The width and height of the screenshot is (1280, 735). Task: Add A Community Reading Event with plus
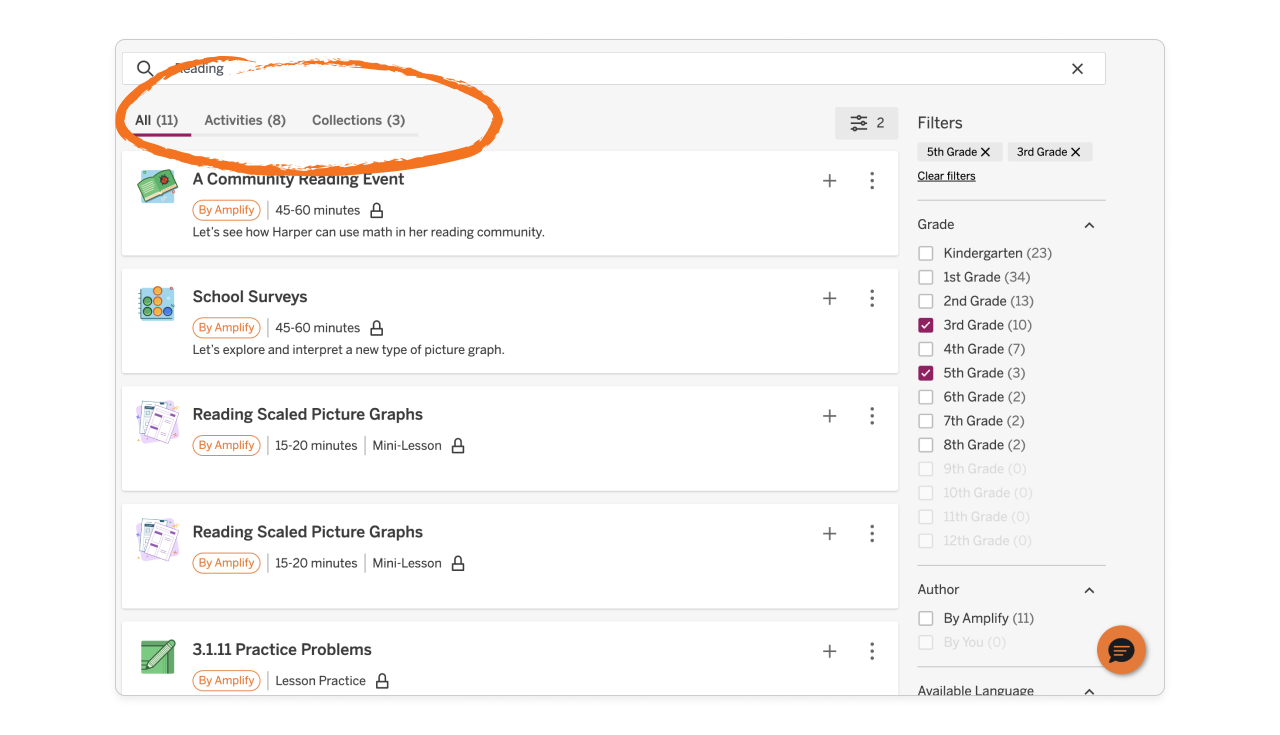829,181
